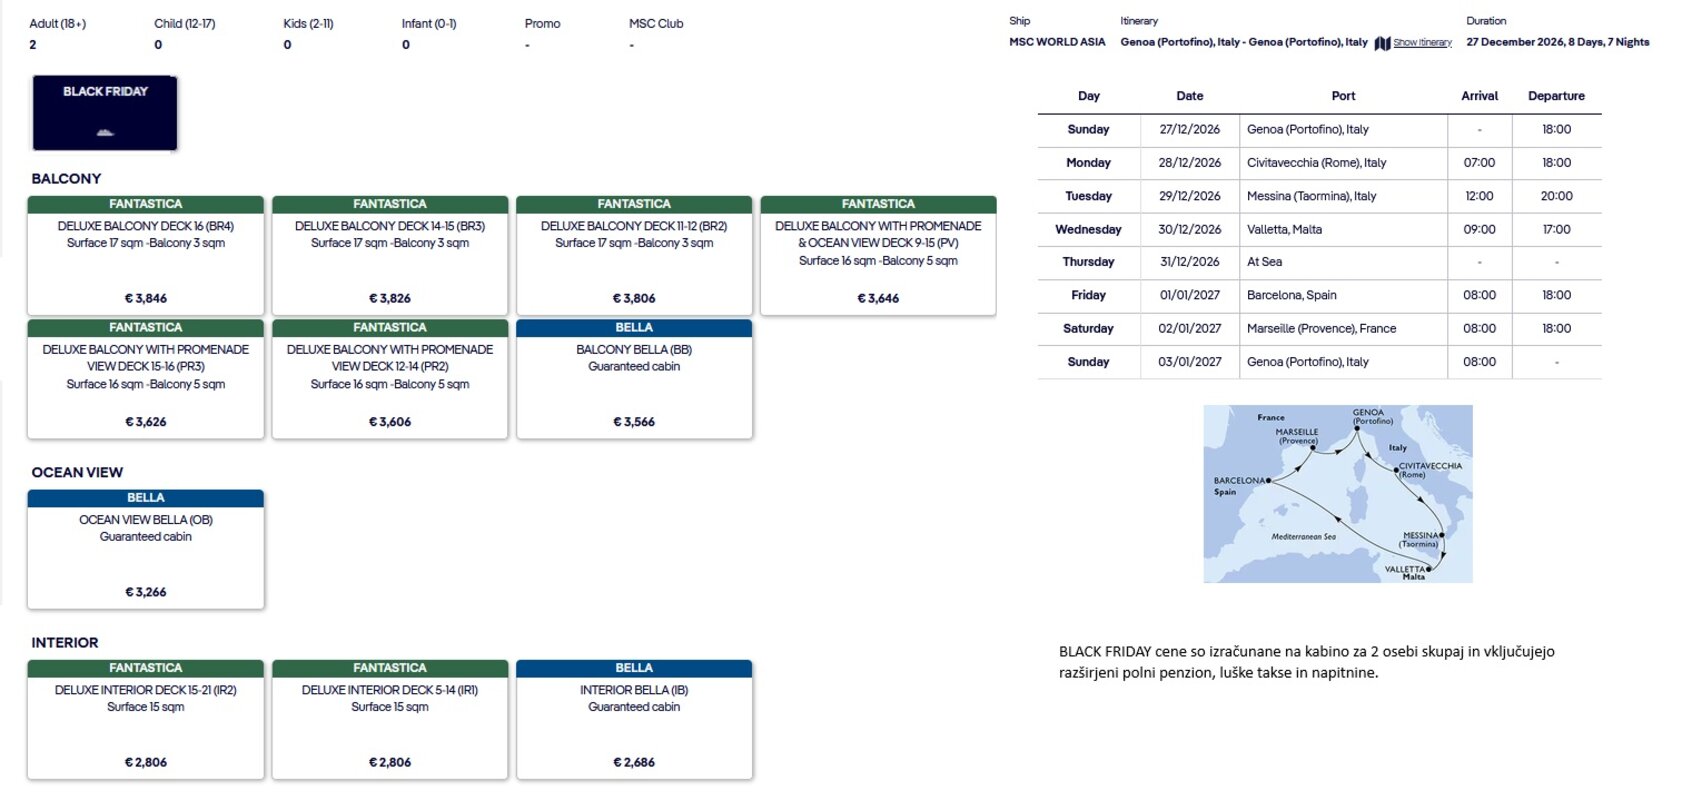Choose Deluxe Interior Deck 15-21 (IR2) cabin
The width and height of the screenshot is (1682, 800).
[146, 719]
